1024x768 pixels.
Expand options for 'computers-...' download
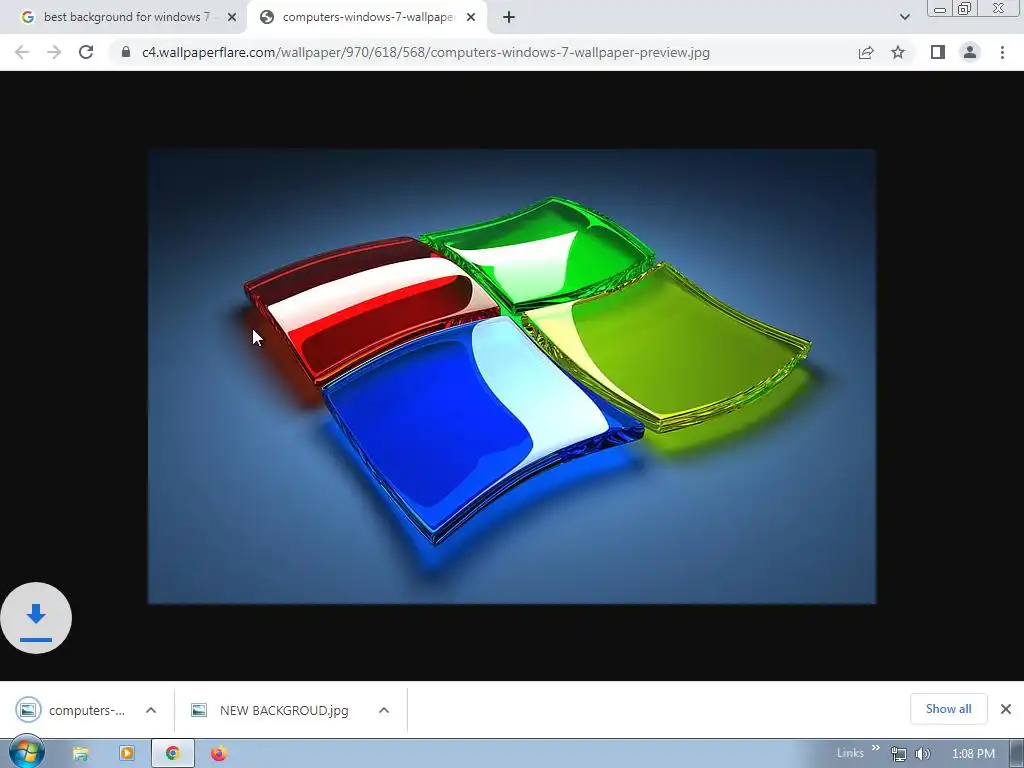click(151, 710)
